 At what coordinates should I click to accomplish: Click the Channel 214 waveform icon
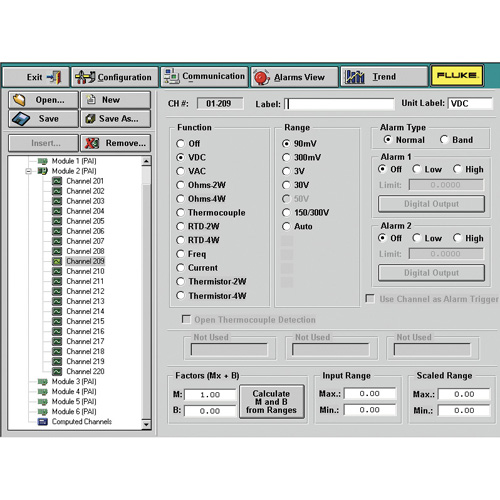pyautogui.click(x=57, y=311)
